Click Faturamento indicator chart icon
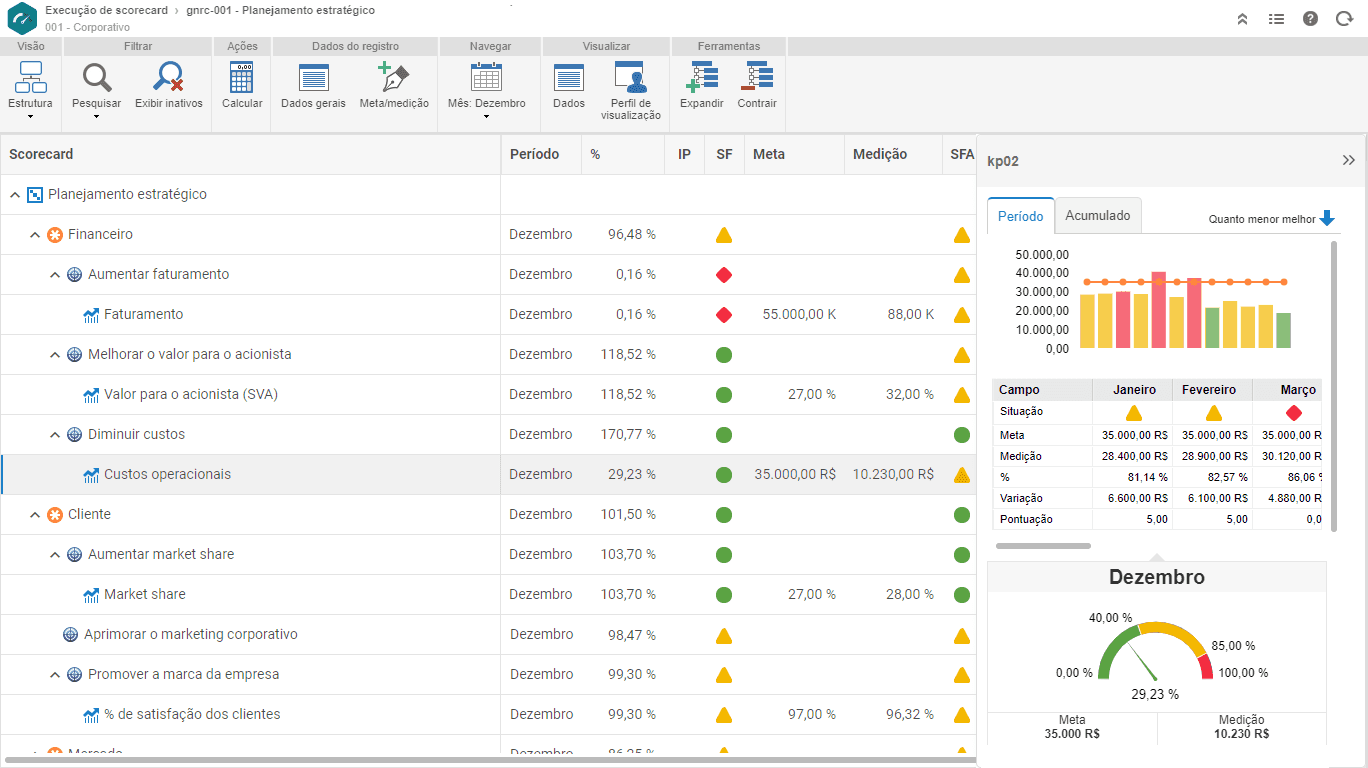The width and height of the screenshot is (1368, 768). tap(91, 315)
